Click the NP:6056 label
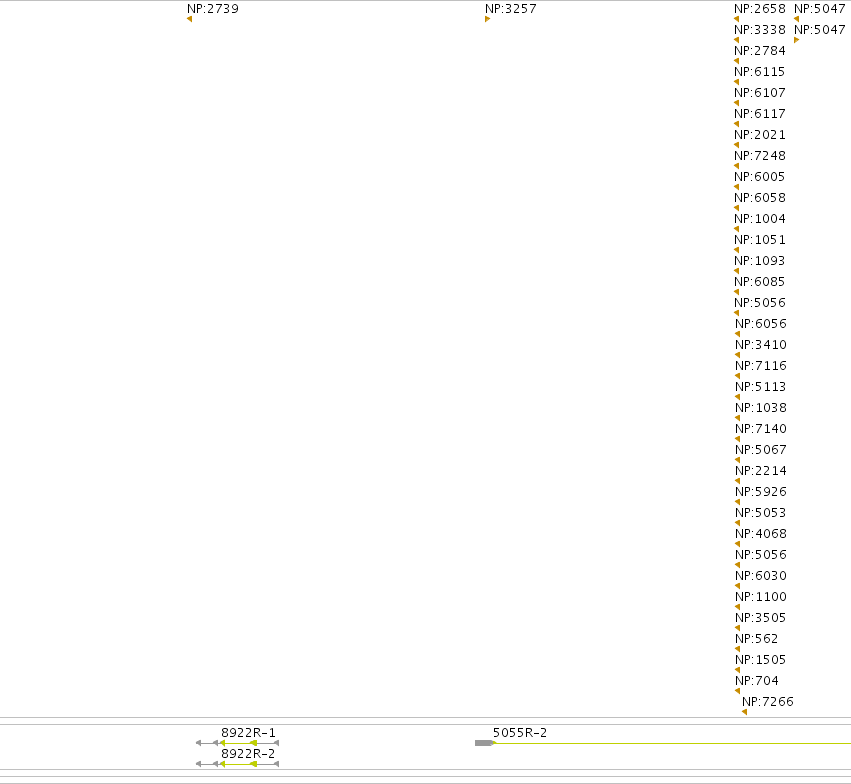Viewport: 851px width, 784px height. coord(761,324)
